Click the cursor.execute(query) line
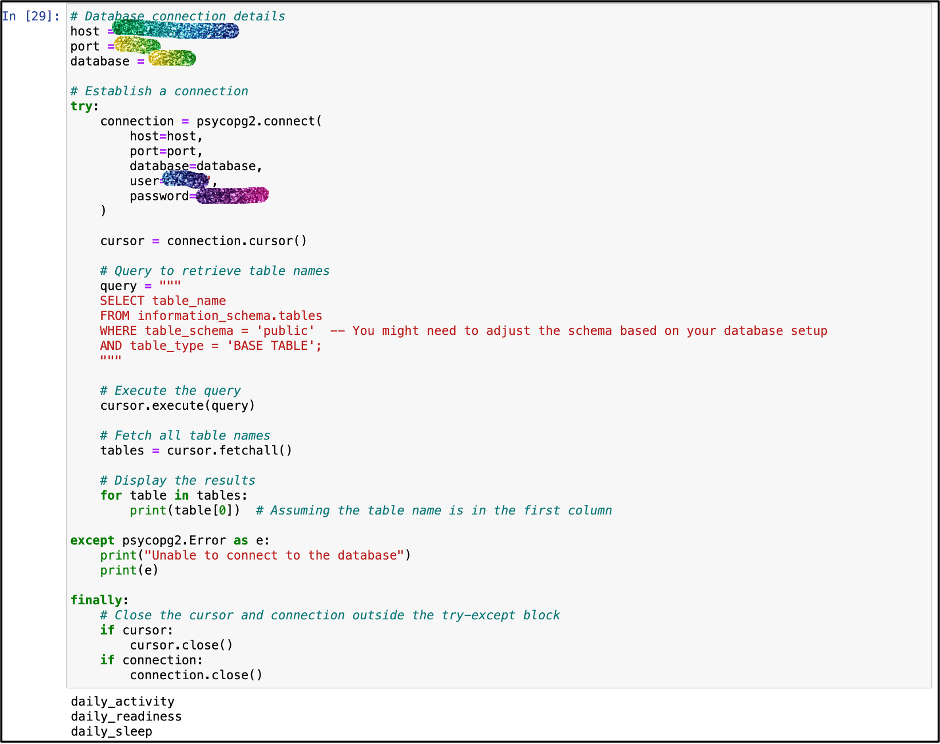This screenshot has height=744, width=940. point(177,406)
